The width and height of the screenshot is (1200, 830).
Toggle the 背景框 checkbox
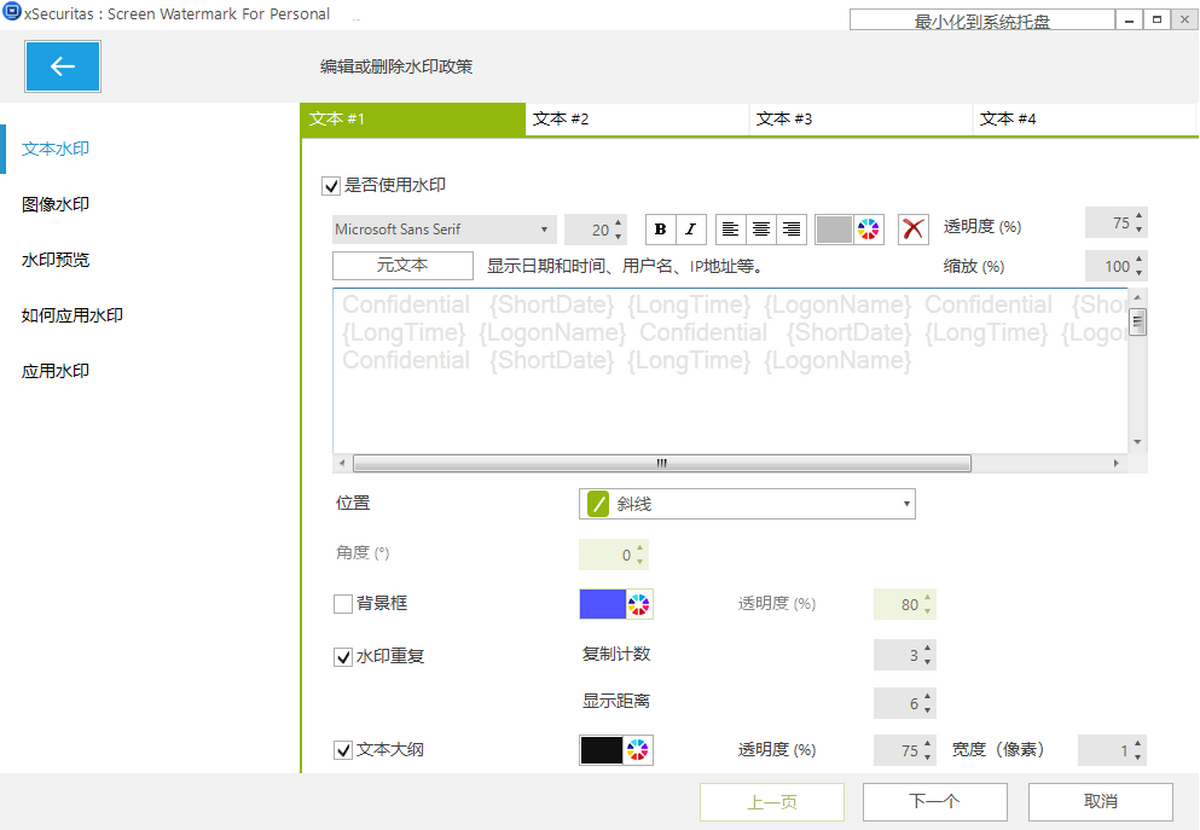click(343, 604)
